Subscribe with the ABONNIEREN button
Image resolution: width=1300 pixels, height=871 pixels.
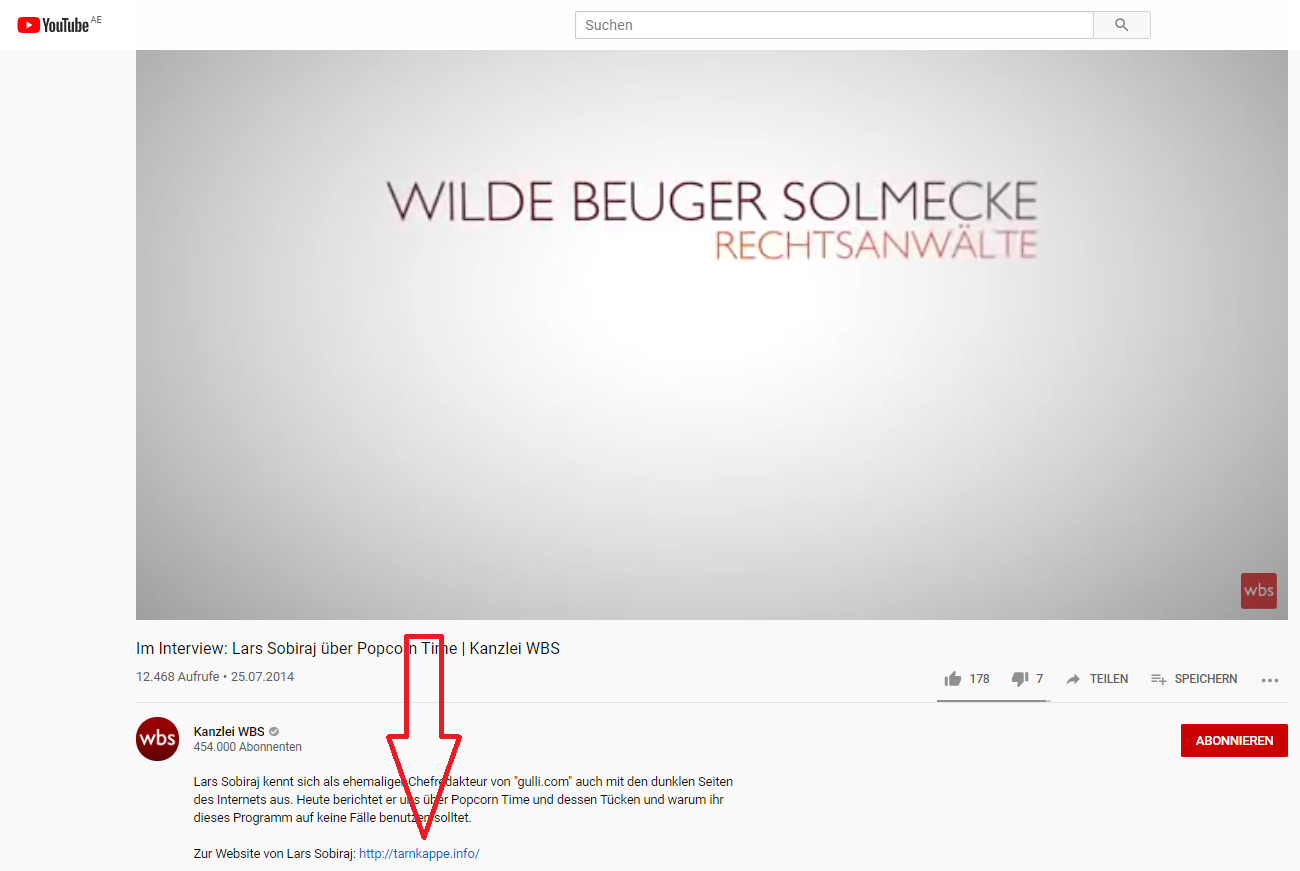(1234, 741)
